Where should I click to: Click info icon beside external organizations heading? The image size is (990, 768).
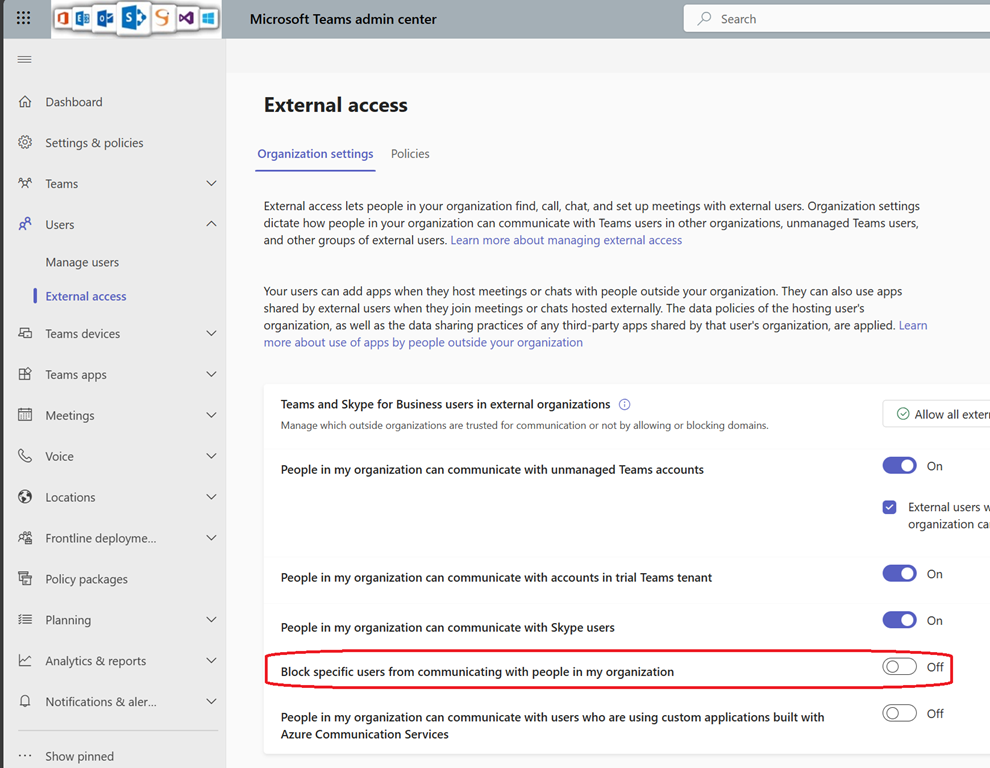click(625, 405)
